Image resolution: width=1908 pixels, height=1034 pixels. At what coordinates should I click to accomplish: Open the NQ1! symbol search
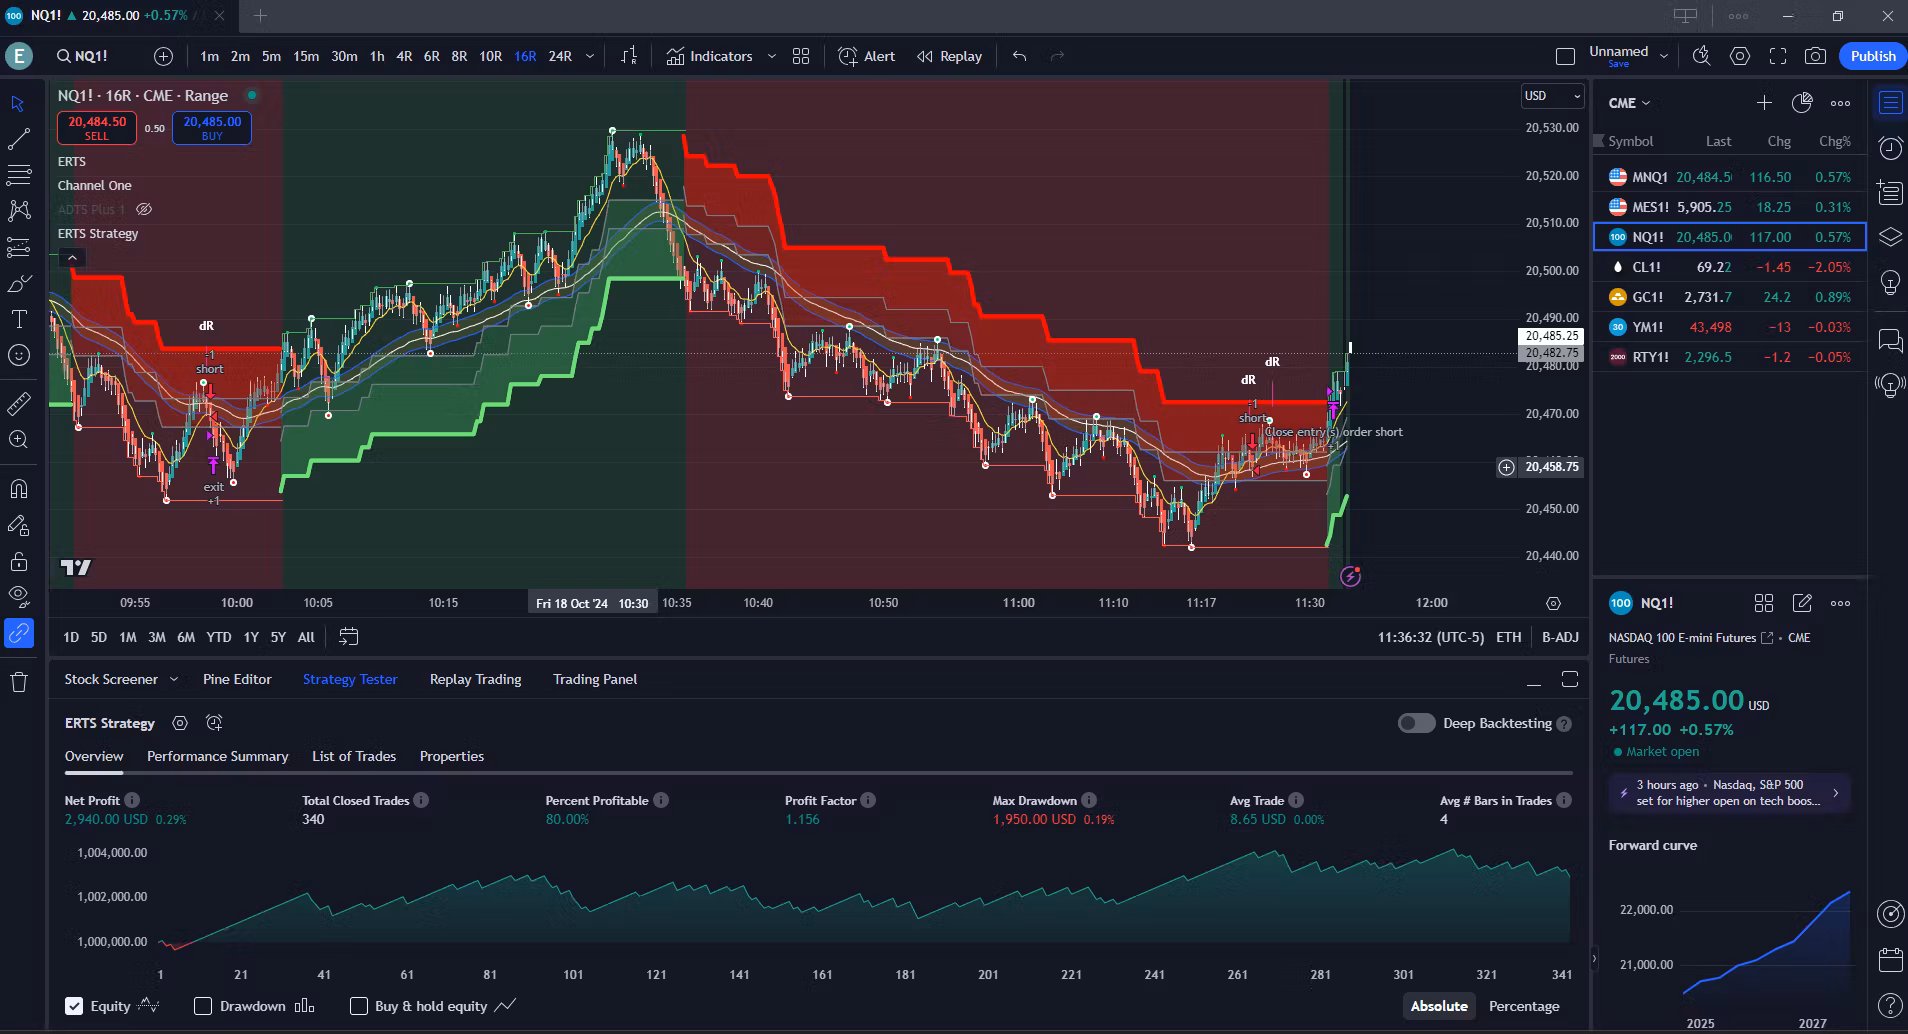[x=82, y=56]
